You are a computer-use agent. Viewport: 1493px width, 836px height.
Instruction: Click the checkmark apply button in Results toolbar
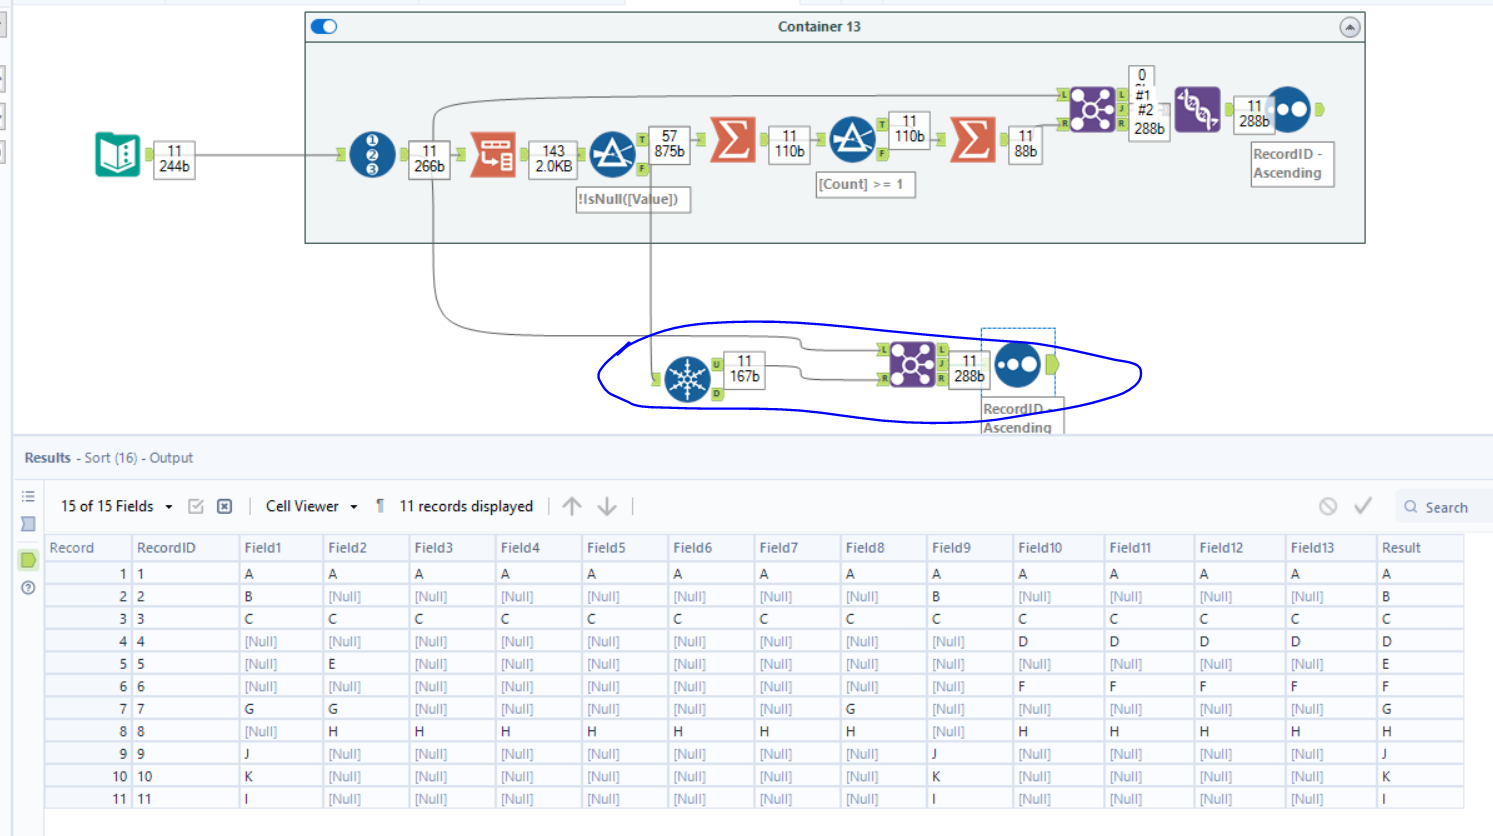[1362, 506]
